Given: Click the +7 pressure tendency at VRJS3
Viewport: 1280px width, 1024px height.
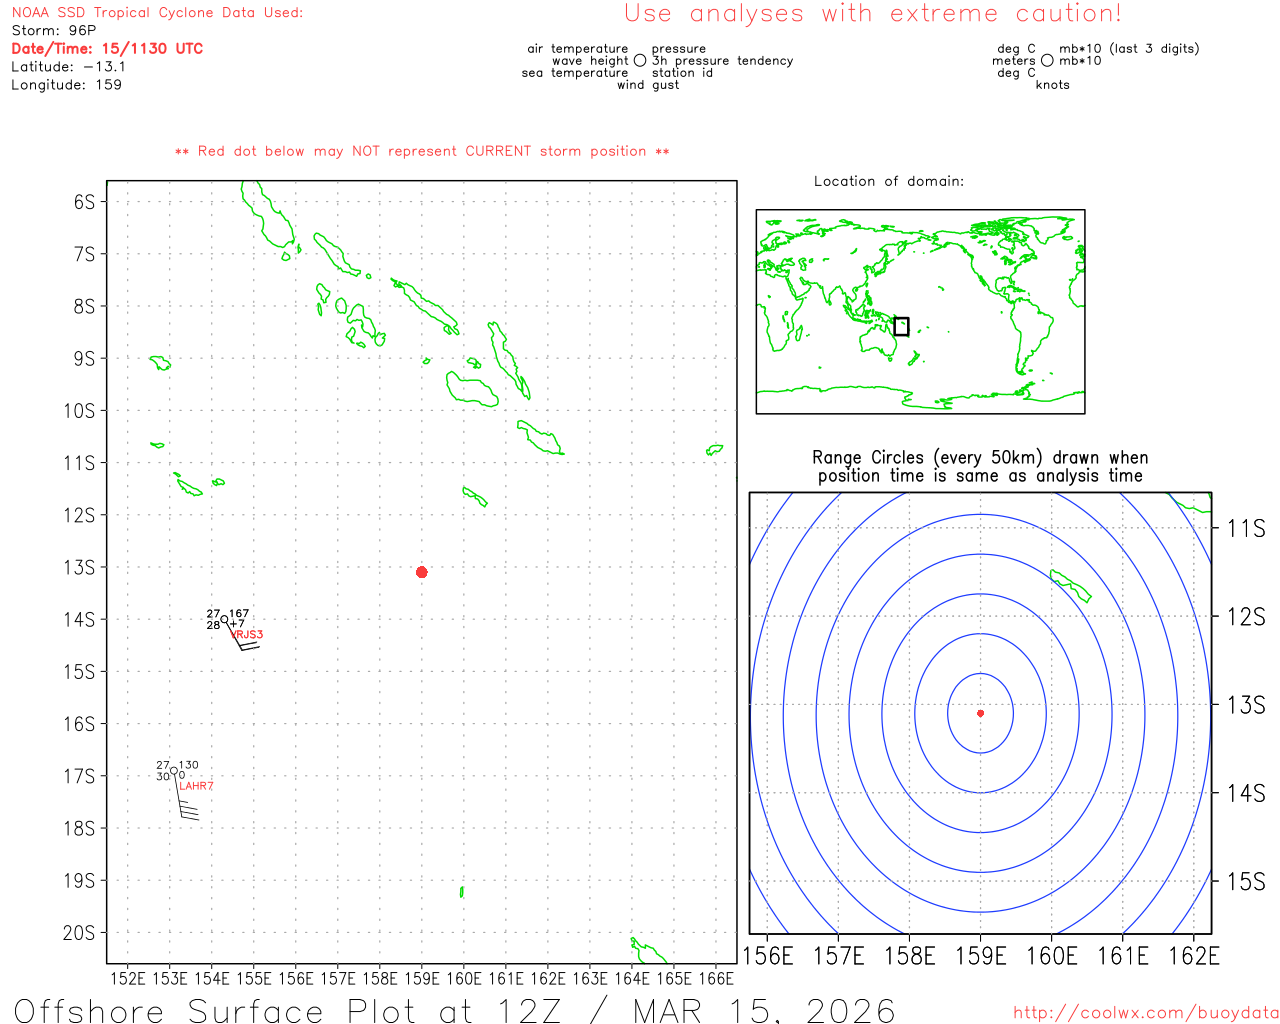Looking at the screenshot, I should click(x=237, y=624).
